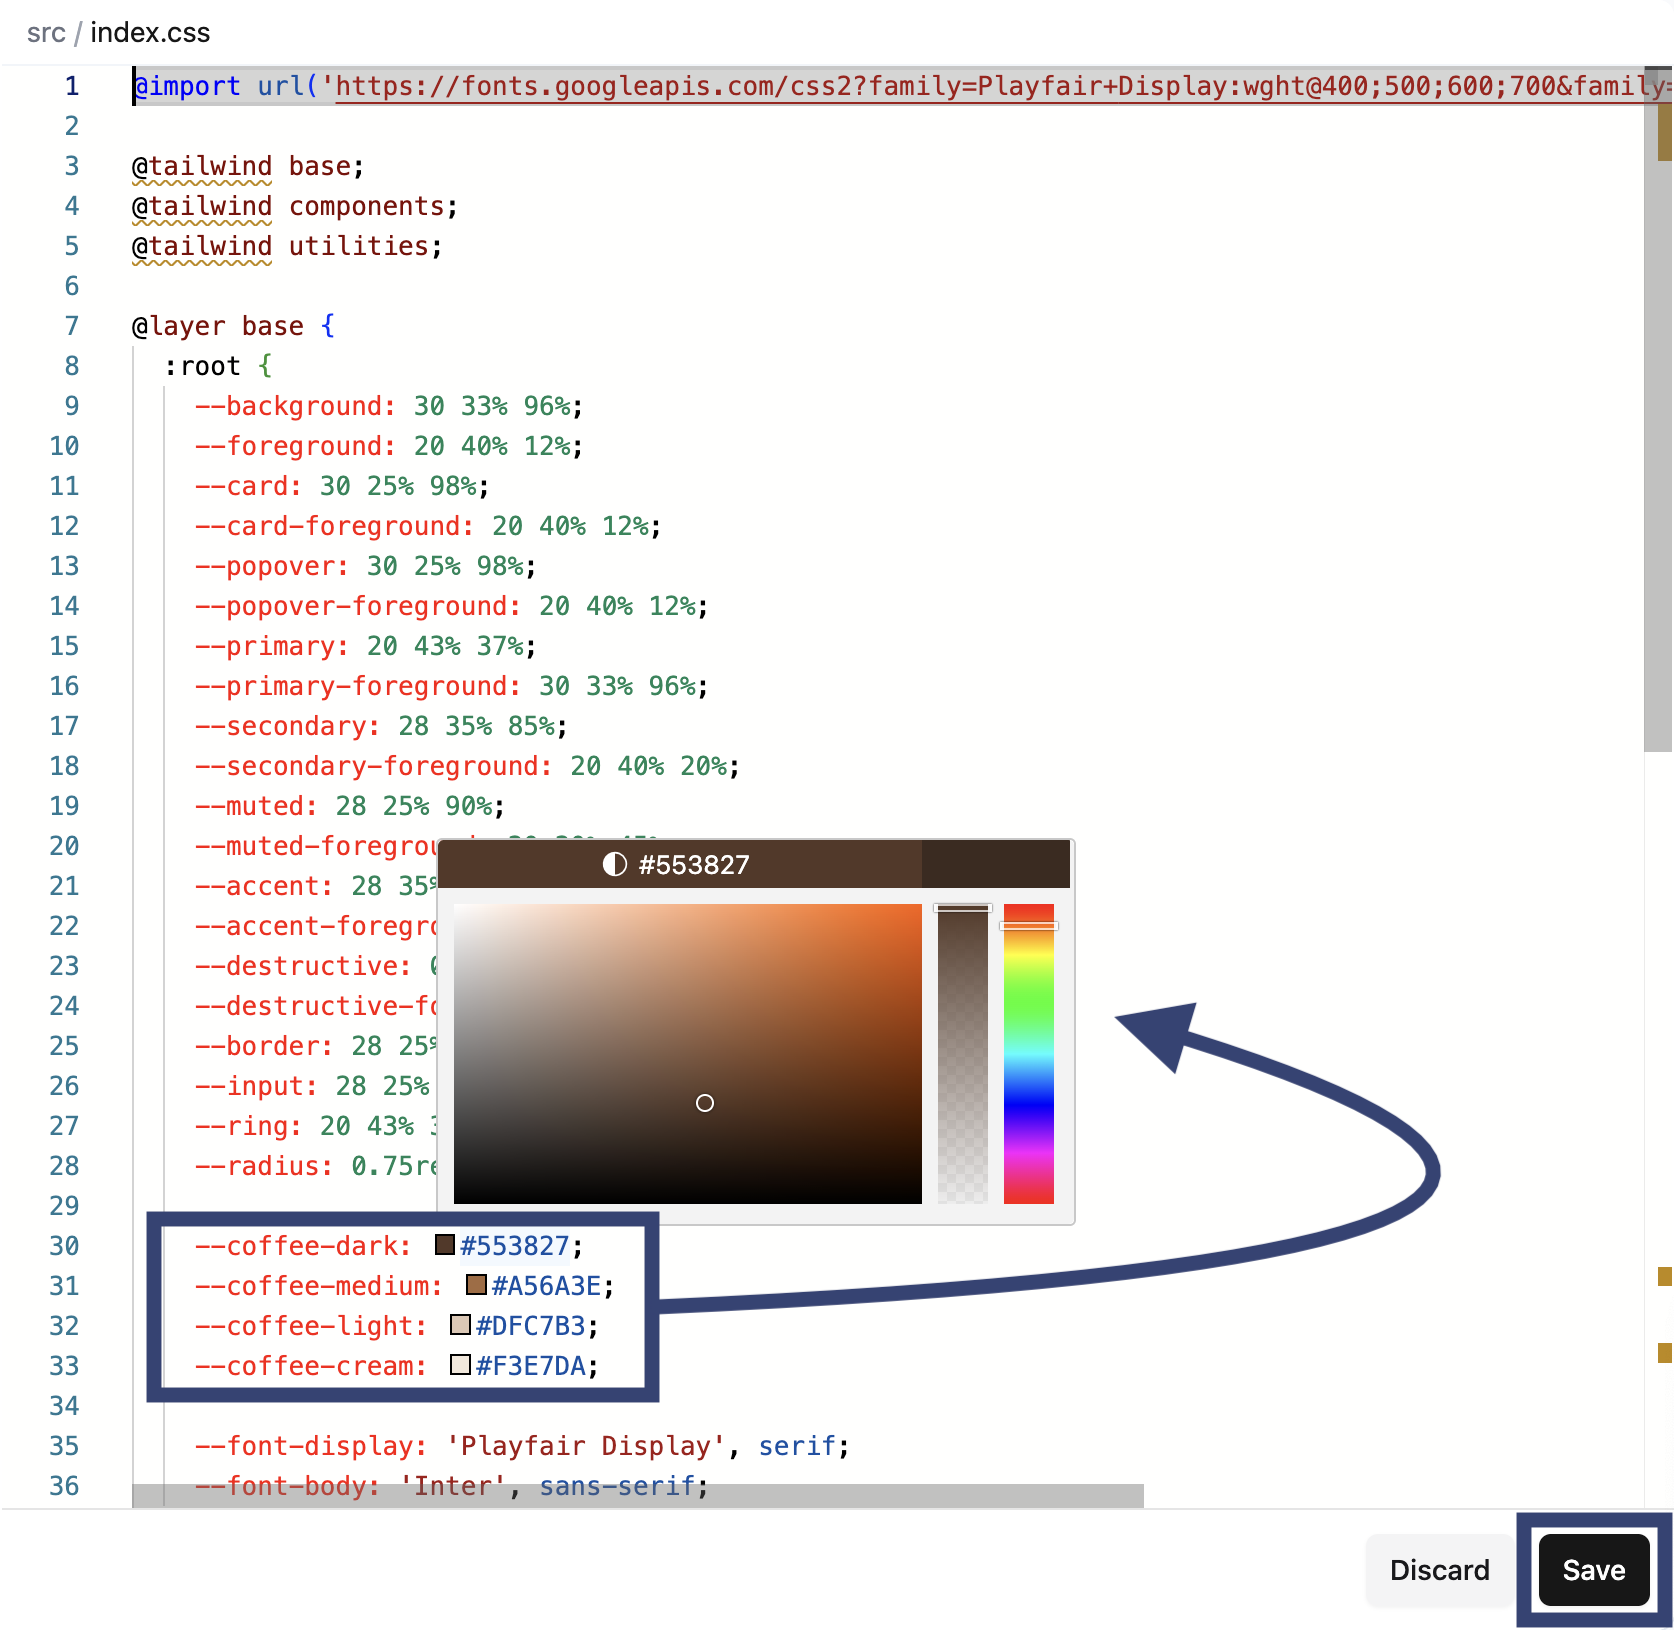Image resolution: width=1674 pixels, height=1630 pixels.
Task: Click '--card-foreground' variable
Action: click(x=327, y=526)
